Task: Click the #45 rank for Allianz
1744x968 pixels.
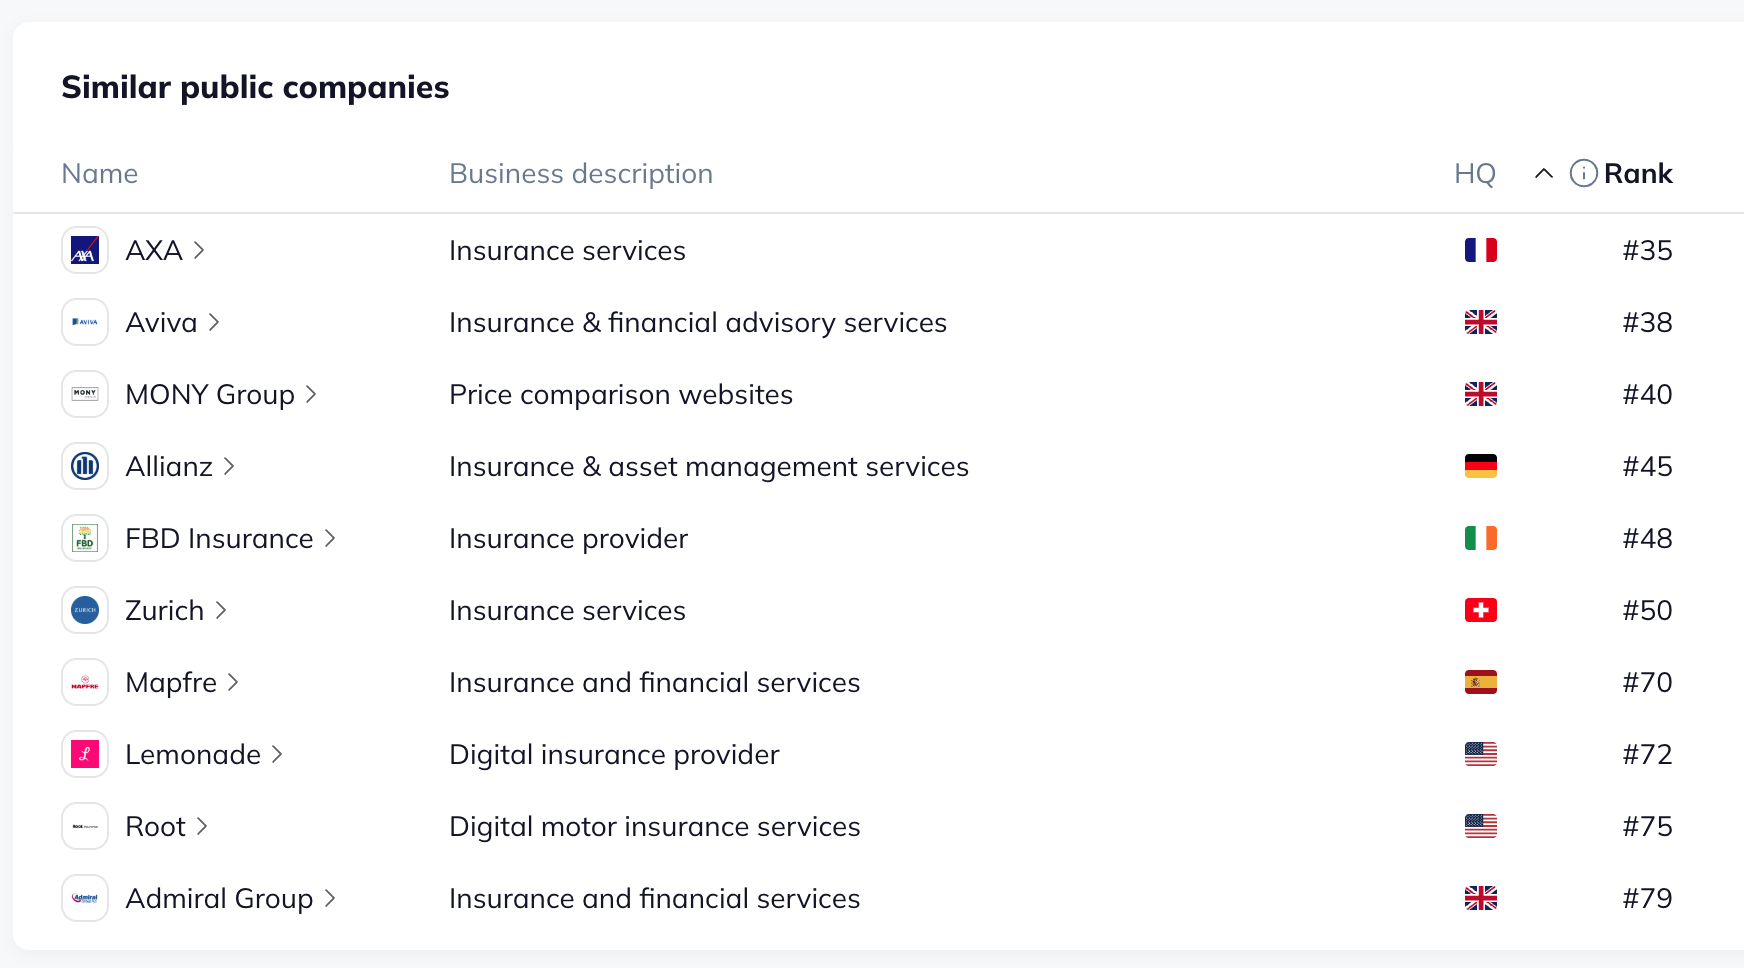Action: click(1647, 466)
